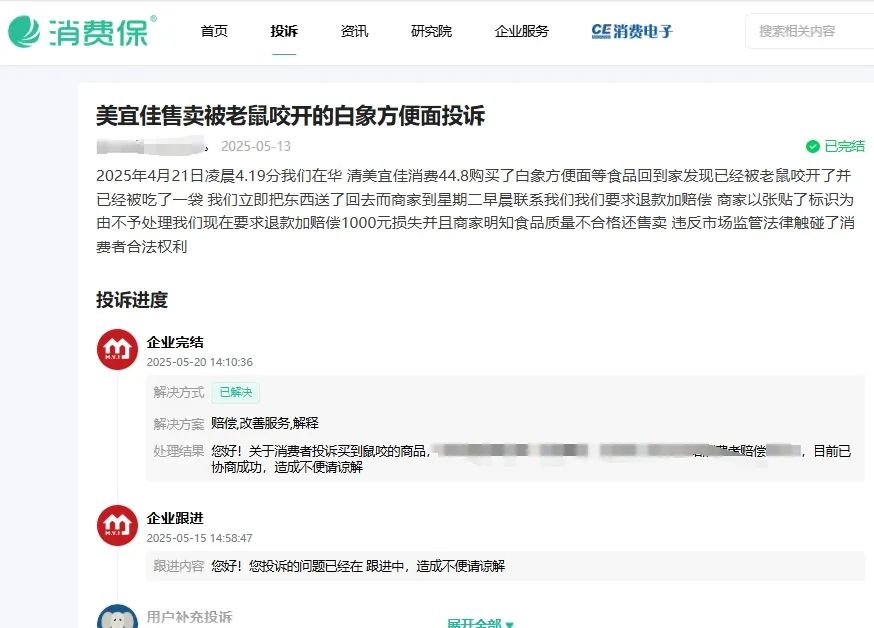This screenshot has width=874, height=628.
Task: Click the 用户补充投诉 entry title
Action: tap(190, 617)
